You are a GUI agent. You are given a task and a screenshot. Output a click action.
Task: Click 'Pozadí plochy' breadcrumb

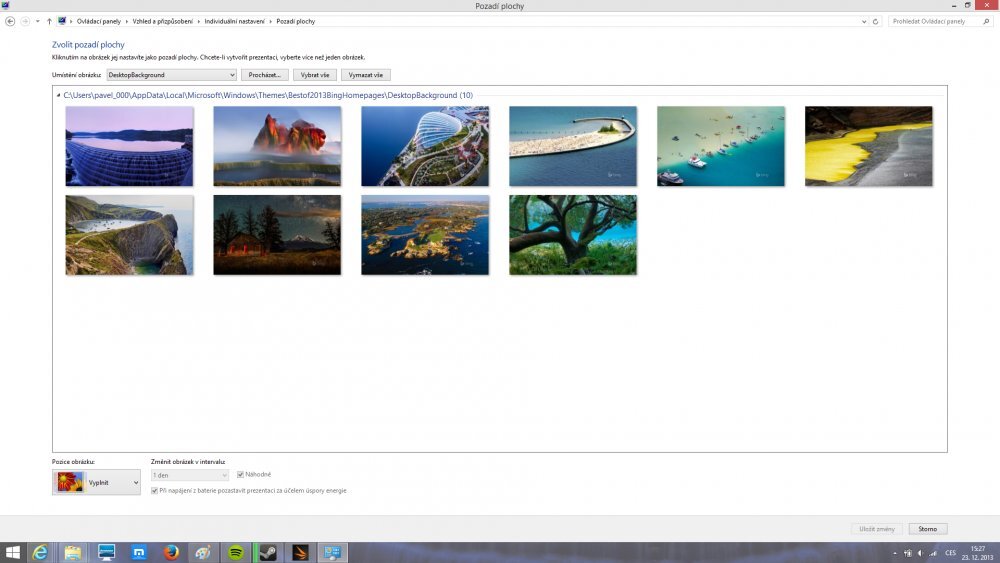tap(295, 21)
